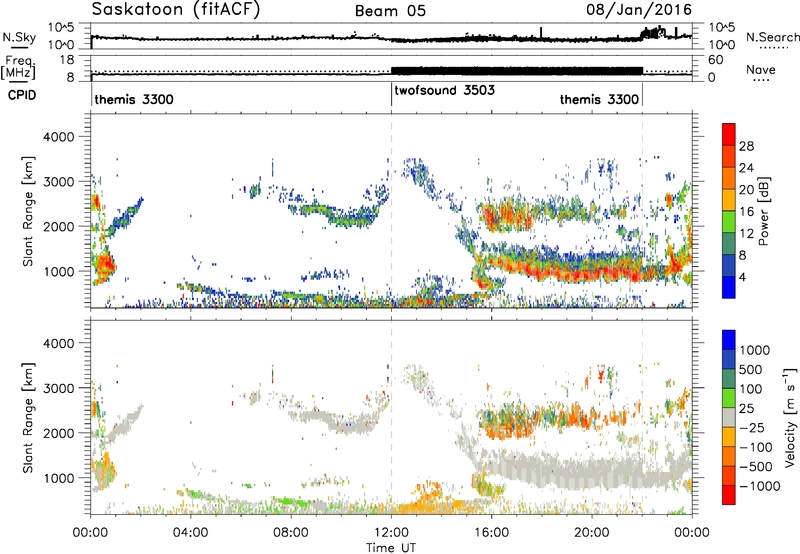The height and width of the screenshot is (554, 800).
Task: Click the "Saskatoon (fitACF)" plot title
Action: [176, 10]
